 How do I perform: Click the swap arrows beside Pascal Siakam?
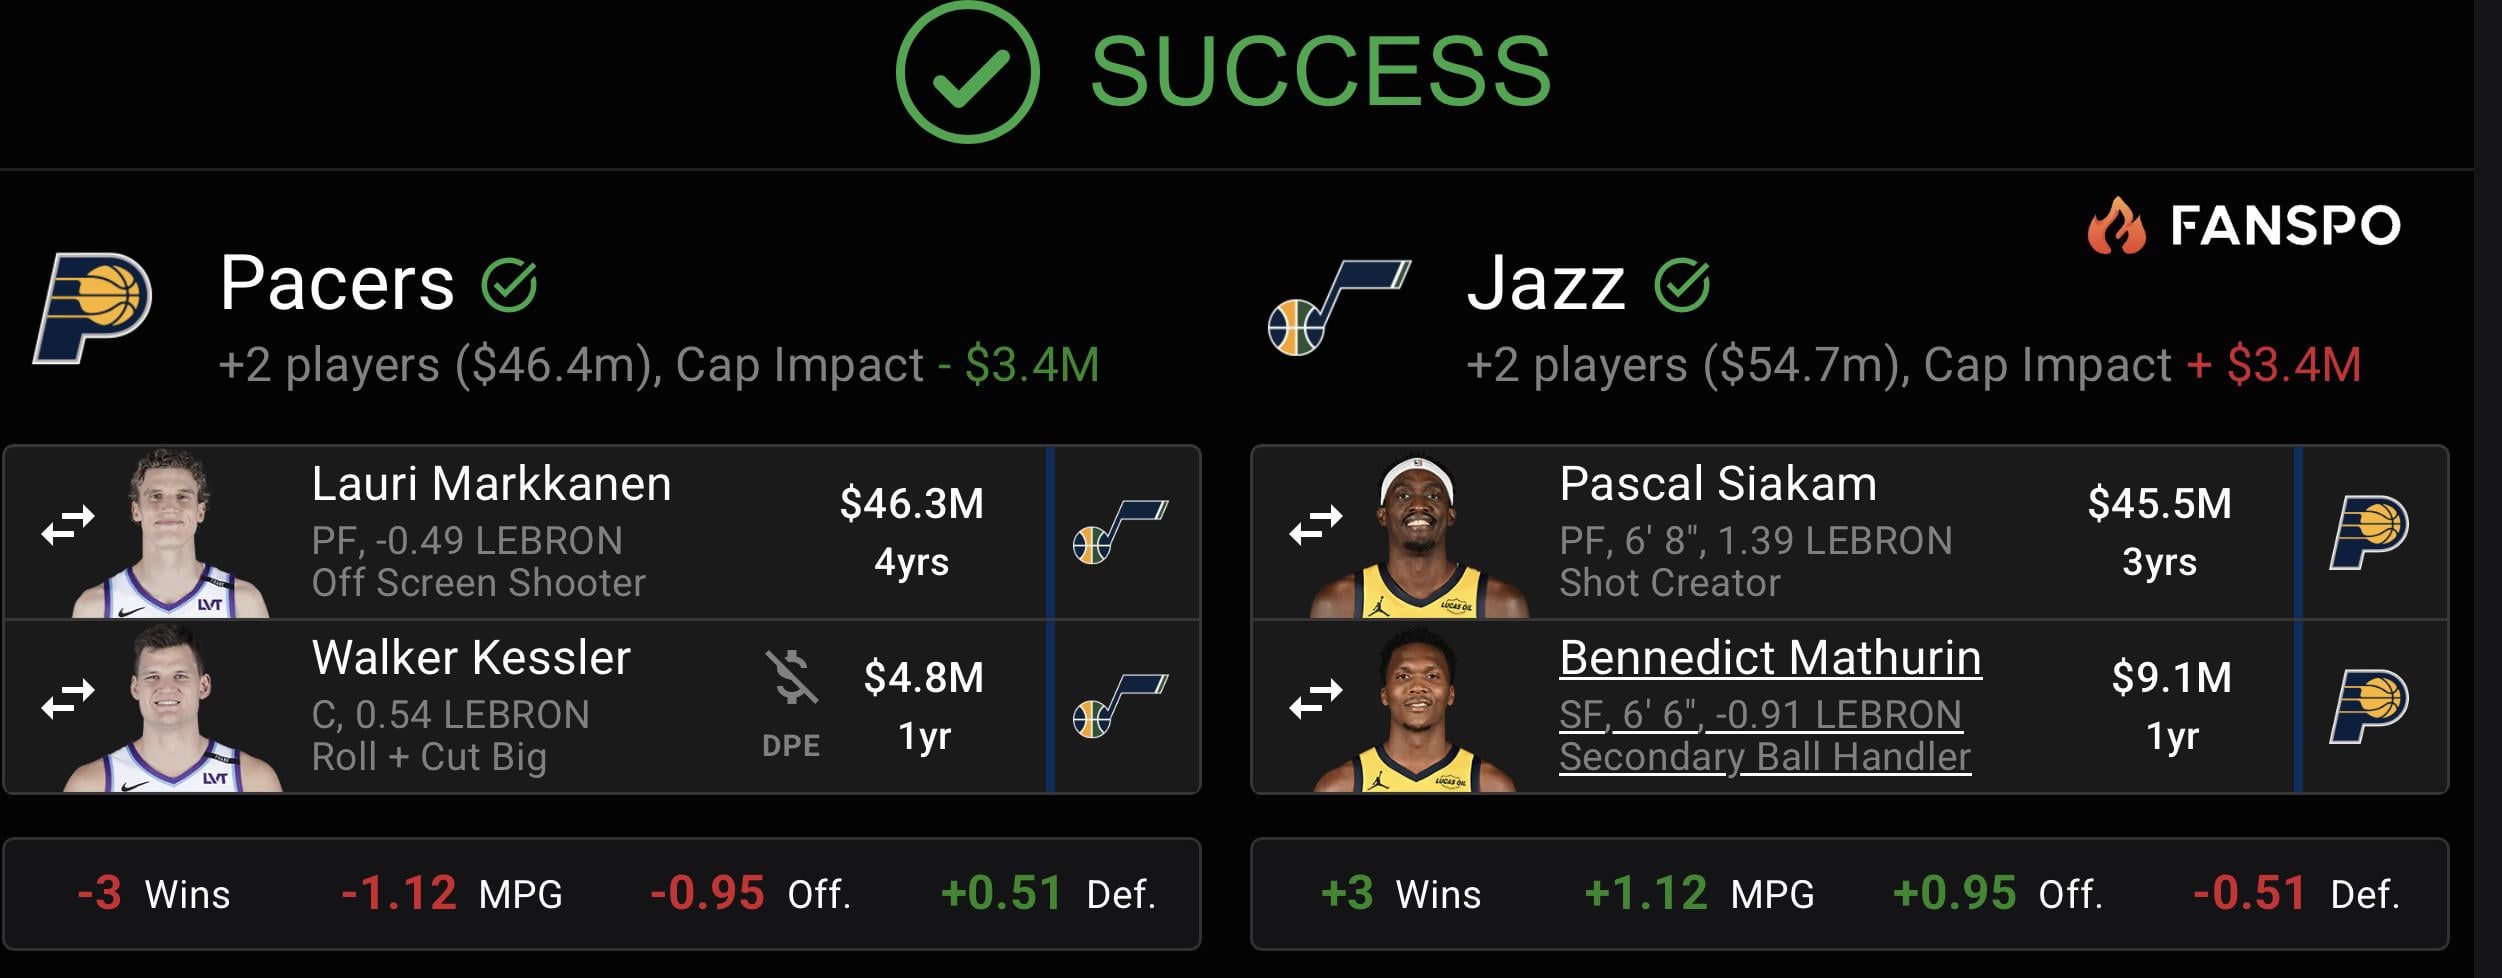pos(1316,524)
